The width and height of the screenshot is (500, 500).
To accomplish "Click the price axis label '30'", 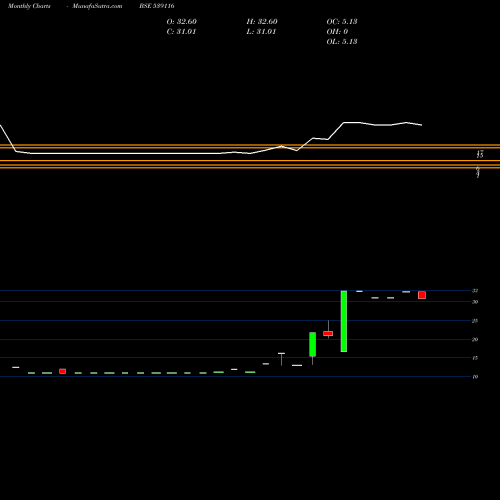I will (475, 302).
